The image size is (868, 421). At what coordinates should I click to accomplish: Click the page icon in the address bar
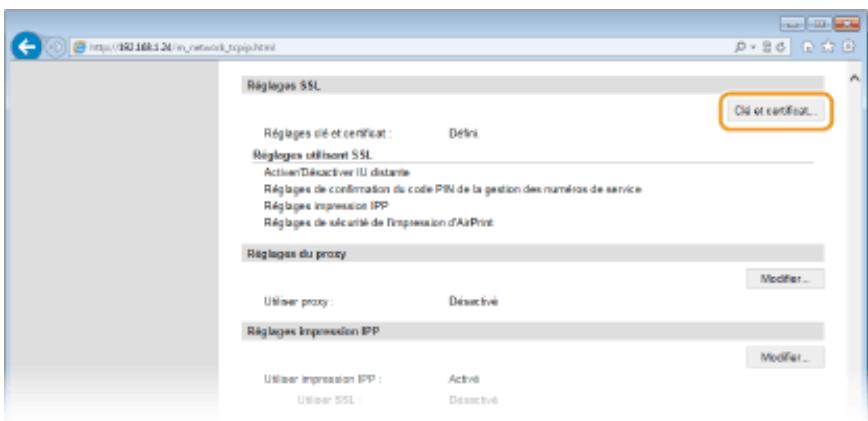coord(79,47)
